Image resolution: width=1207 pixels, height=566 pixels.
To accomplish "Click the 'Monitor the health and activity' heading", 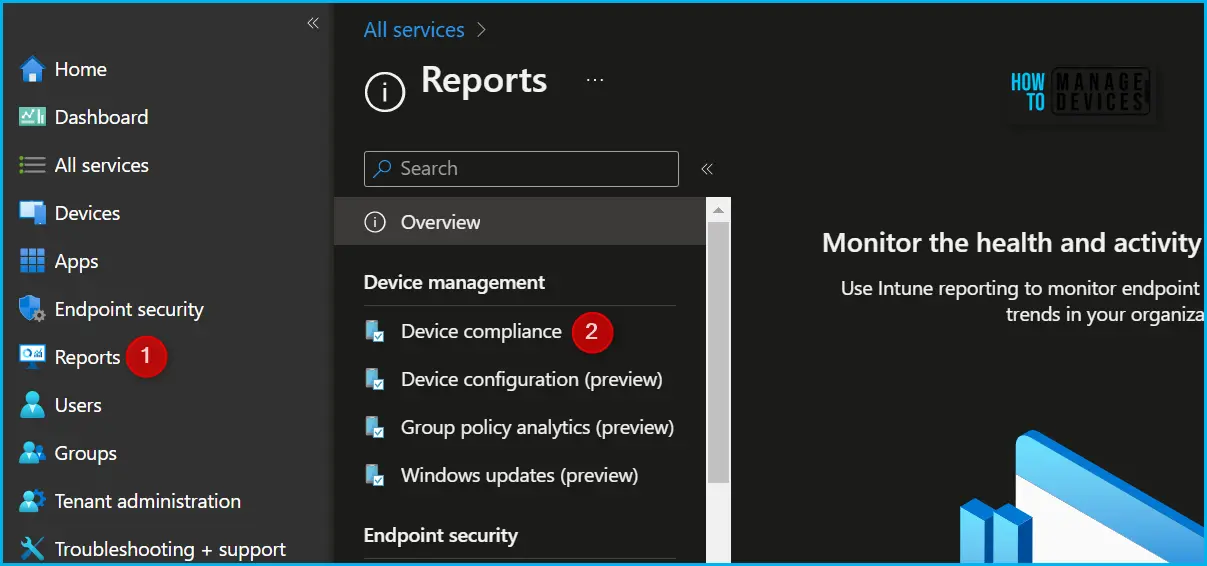I will [x=1011, y=243].
